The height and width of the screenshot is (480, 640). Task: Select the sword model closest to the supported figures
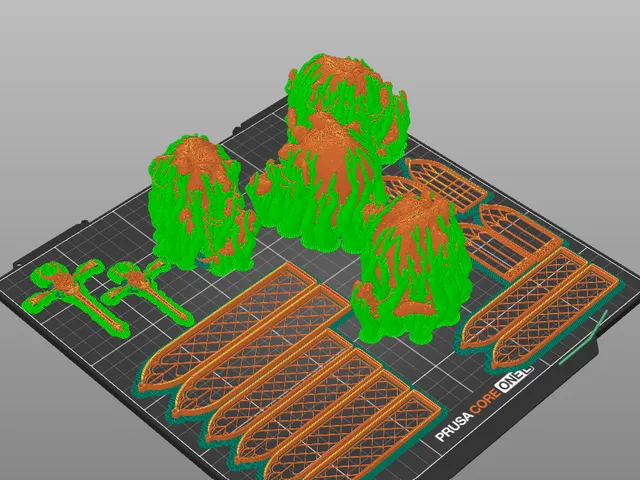(147, 291)
